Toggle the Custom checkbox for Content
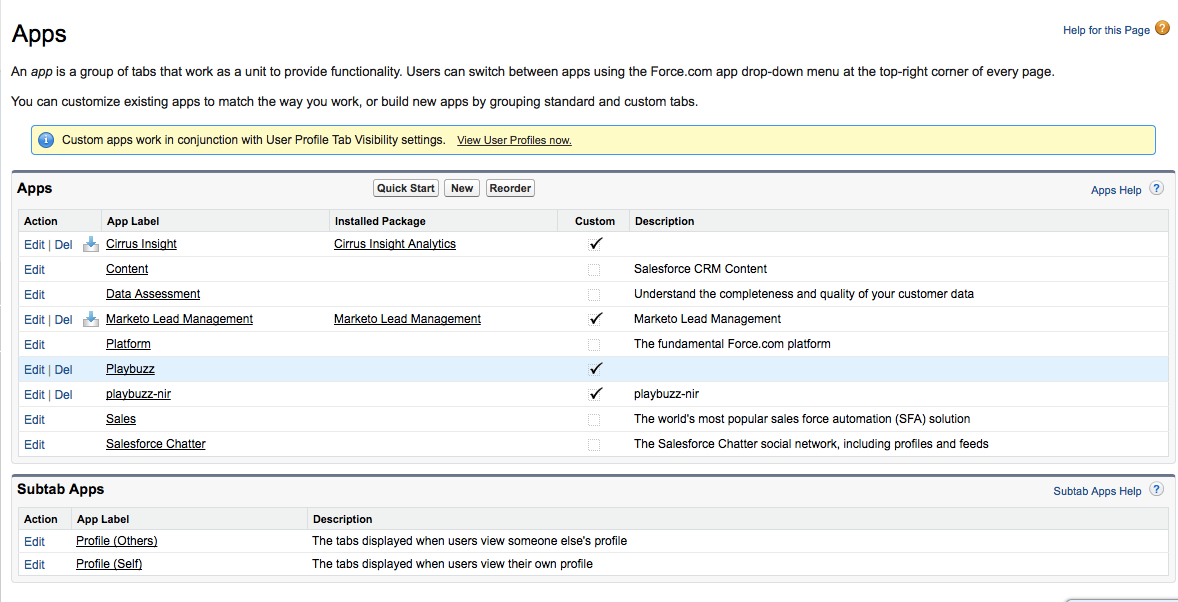 pyautogui.click(x=594, y=270)
